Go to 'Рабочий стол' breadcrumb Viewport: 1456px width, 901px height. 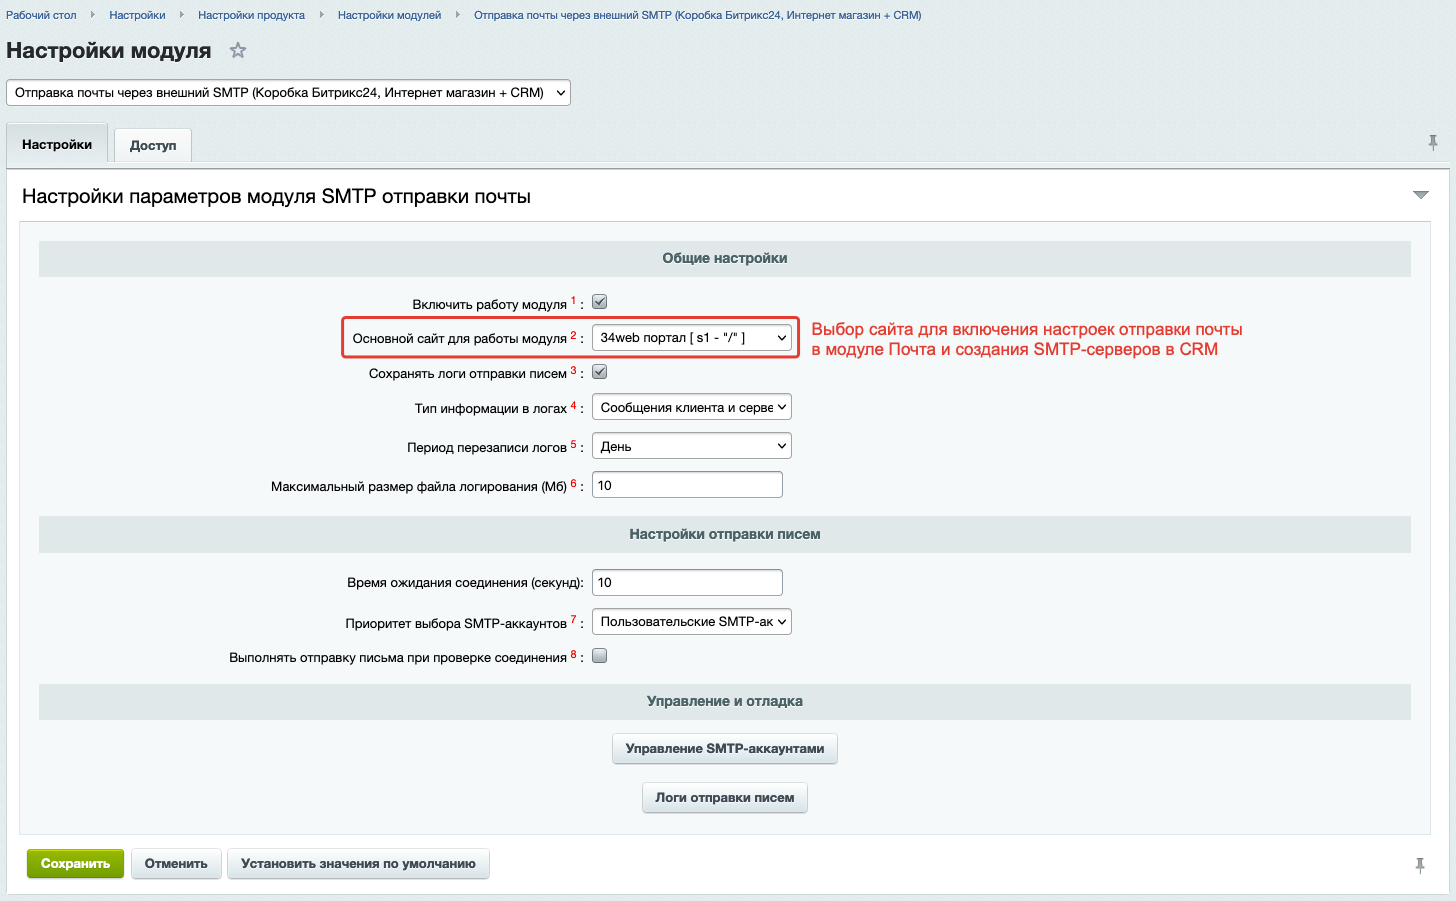pos(41,15)
